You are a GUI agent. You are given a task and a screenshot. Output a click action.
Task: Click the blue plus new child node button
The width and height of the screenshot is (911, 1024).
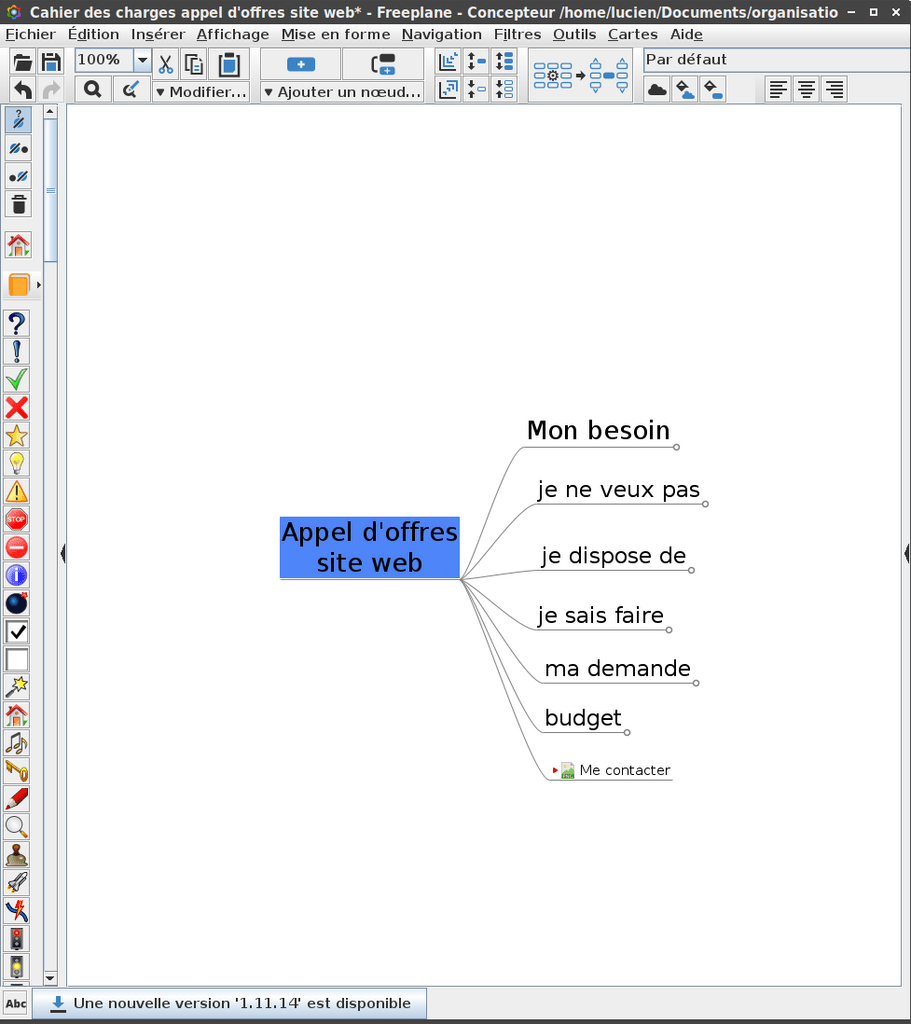[300, 64]
